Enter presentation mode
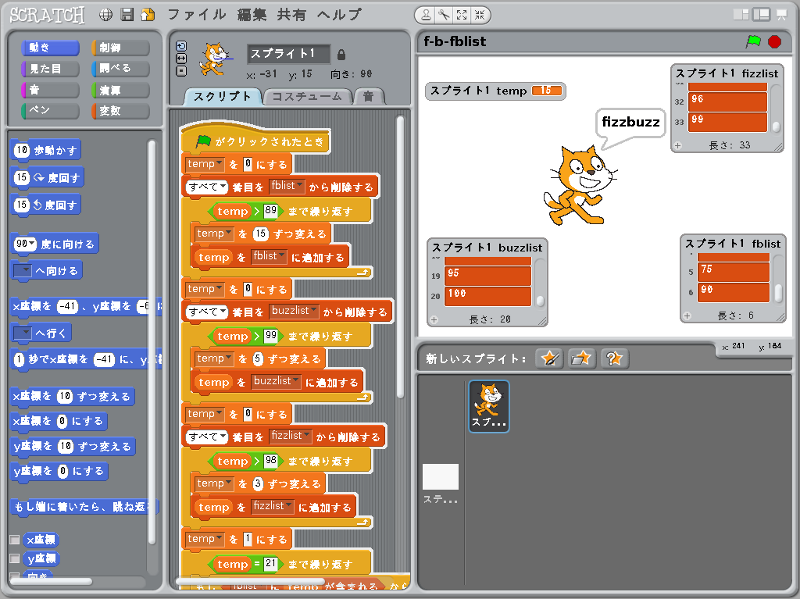The image size is (800, 599). 782,15
